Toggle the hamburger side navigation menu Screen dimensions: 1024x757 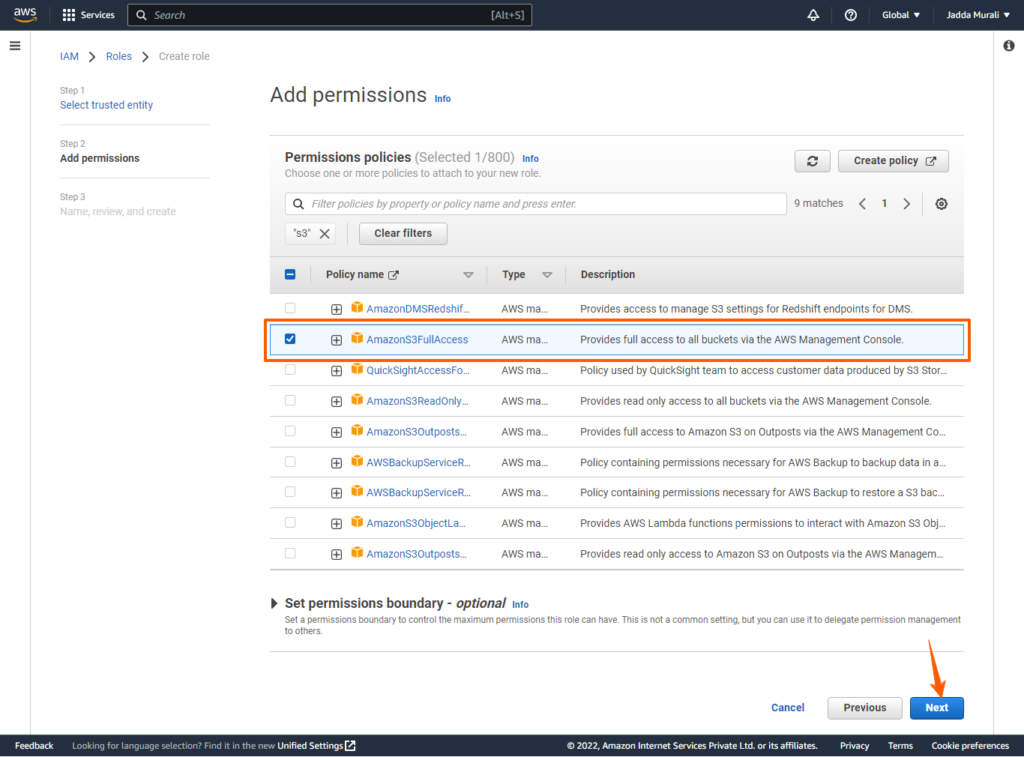[15, 46]
